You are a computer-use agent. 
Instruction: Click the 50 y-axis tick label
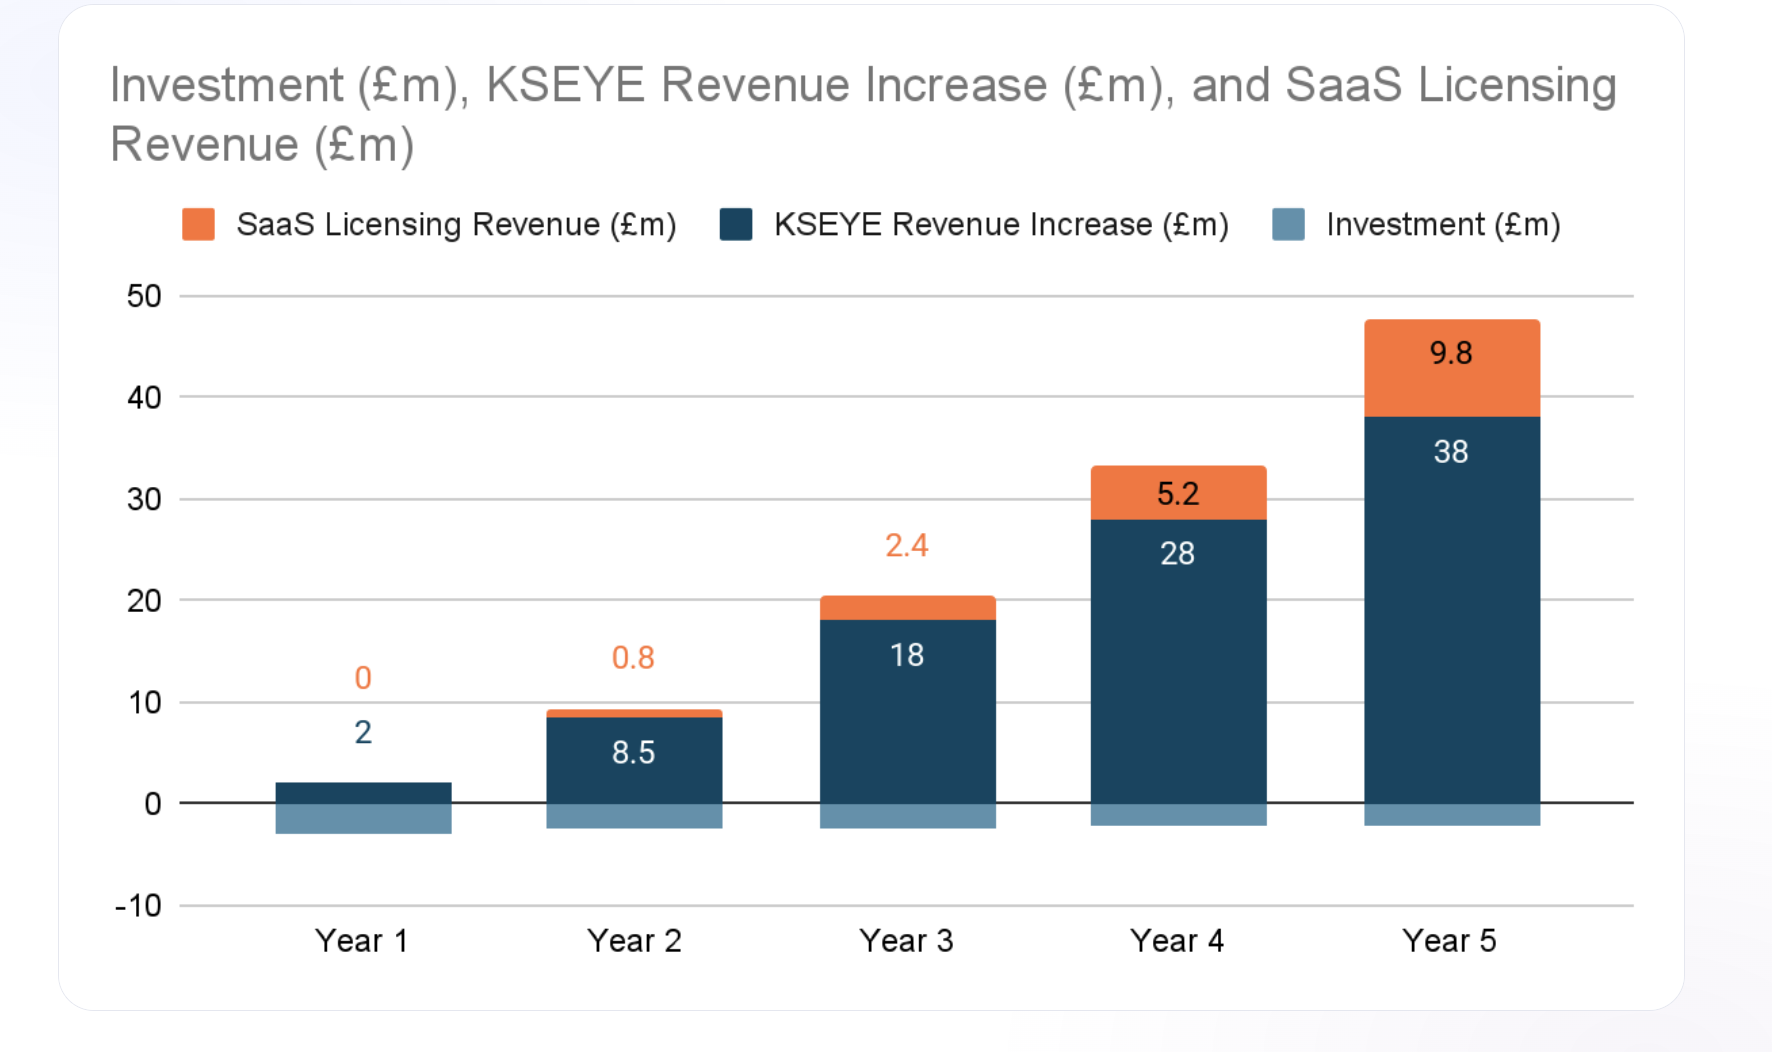point(144,296)
